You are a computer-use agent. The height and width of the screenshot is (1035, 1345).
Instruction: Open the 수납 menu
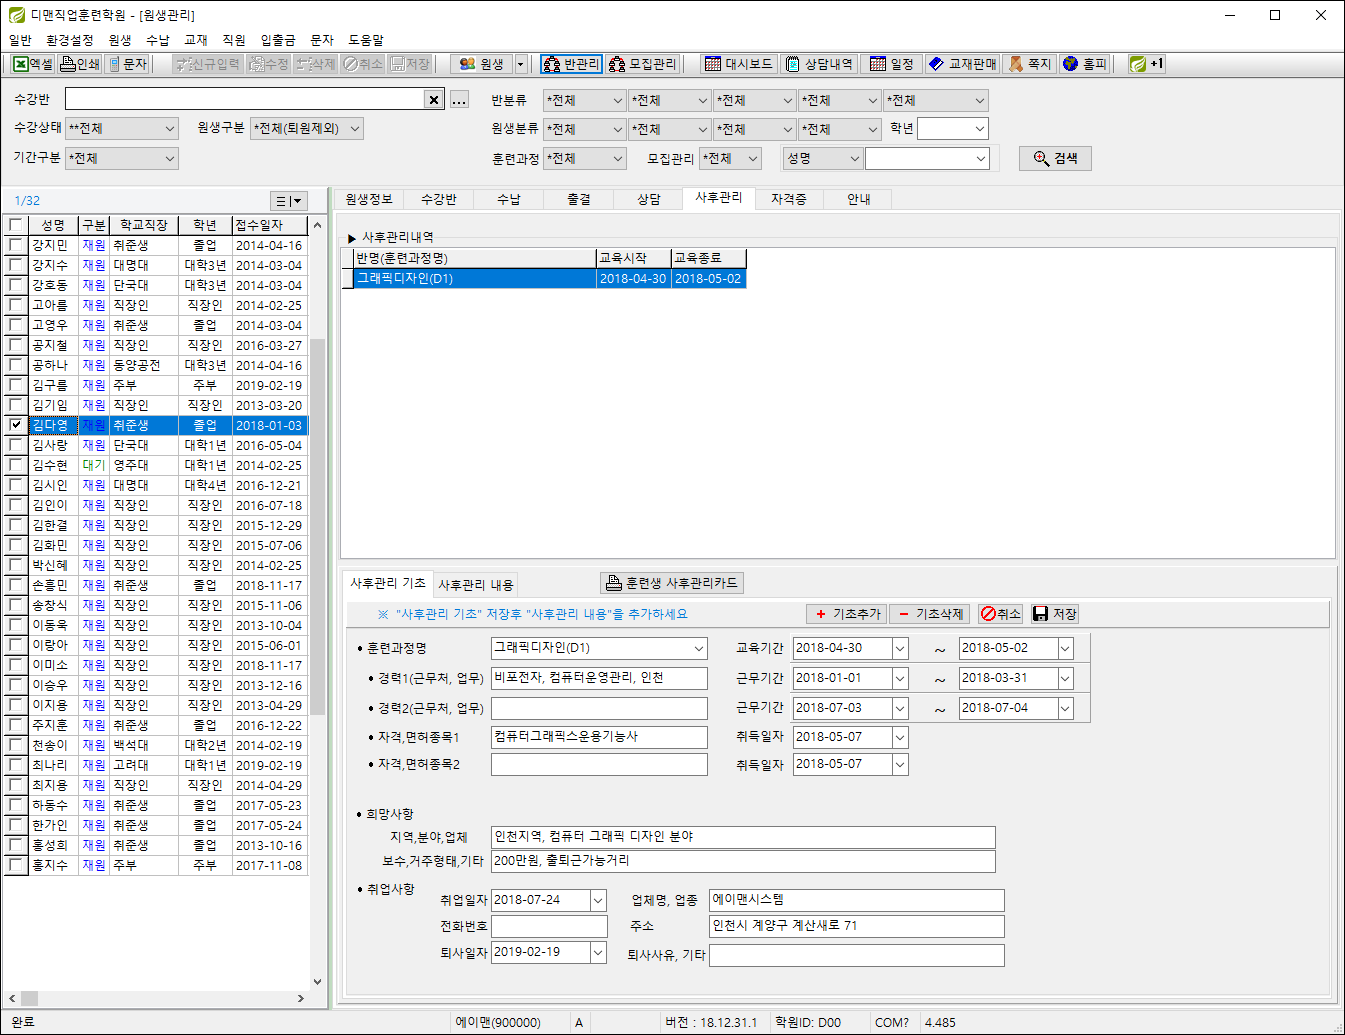pyautogui.click(x=158, y=40)
